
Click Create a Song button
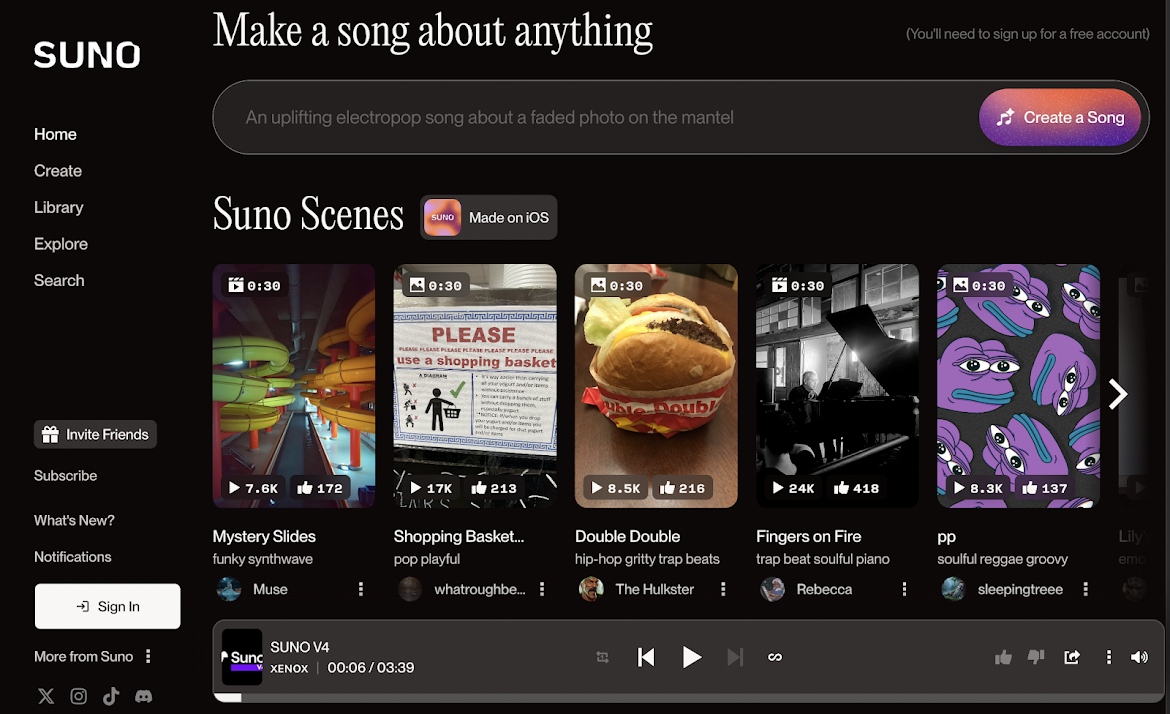[x=1060, y=117]
